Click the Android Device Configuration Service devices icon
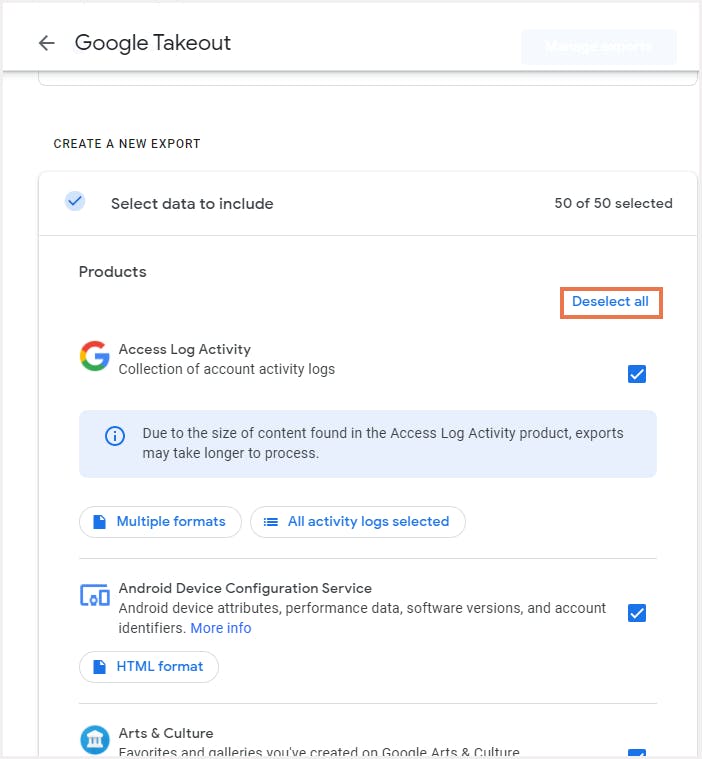 point(95,595)
